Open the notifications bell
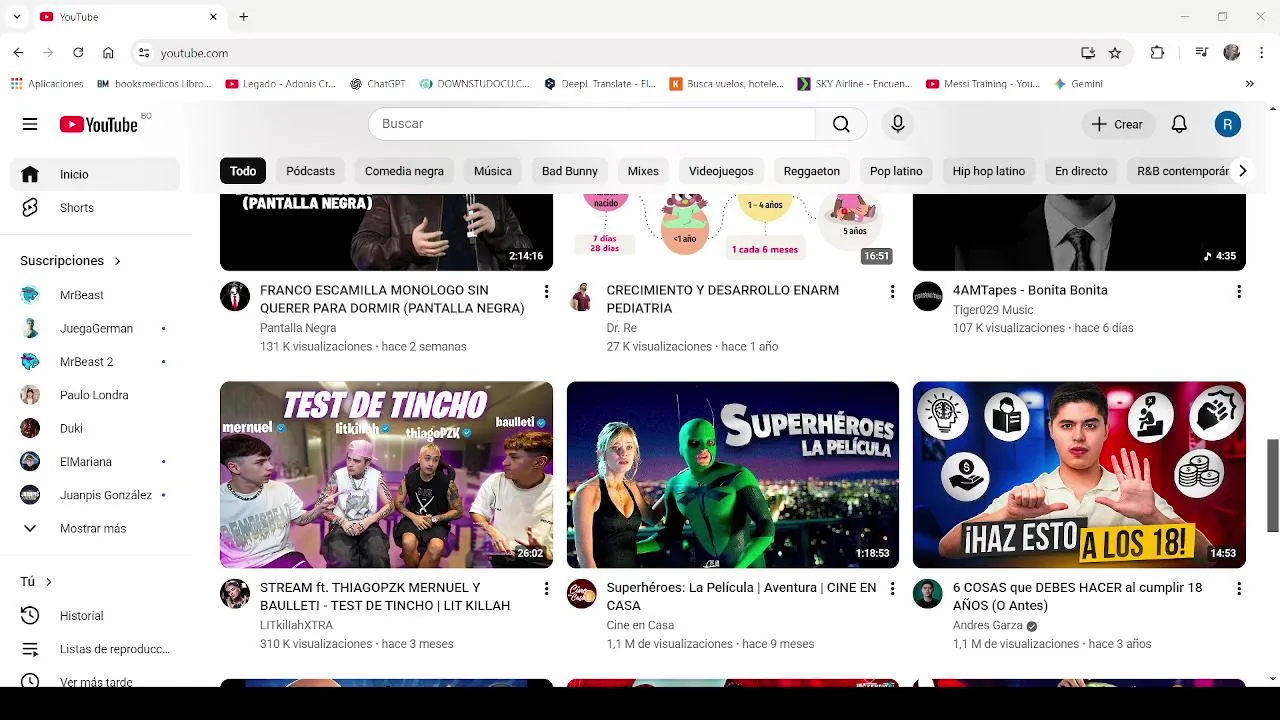The width and height of the screenshot is (1280, 720). (1179, 124)
